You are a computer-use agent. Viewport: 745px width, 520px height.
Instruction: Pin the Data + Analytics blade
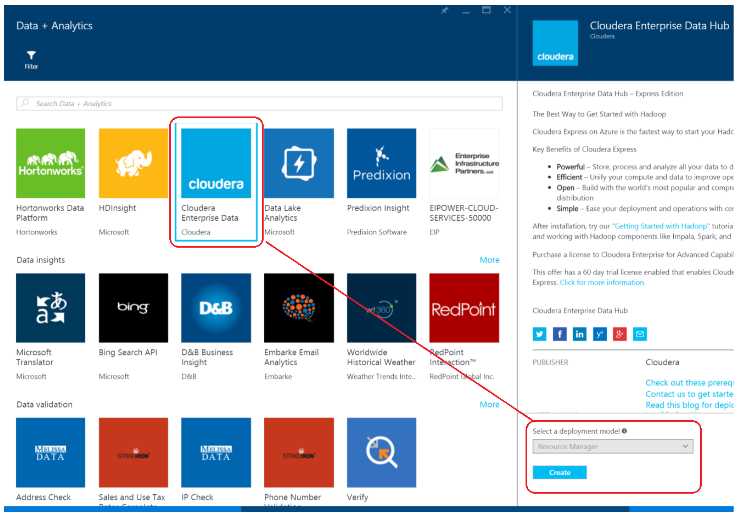444,10
